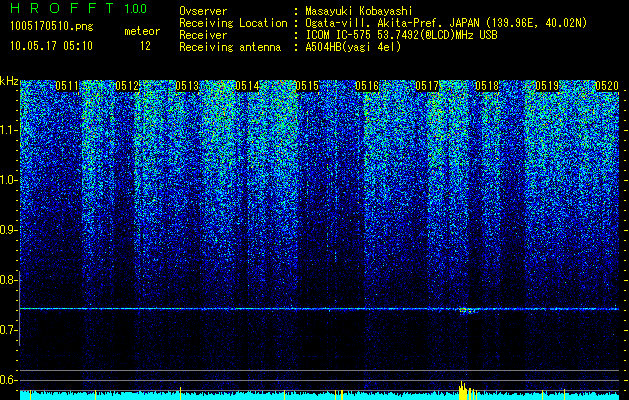Screen dimensions: 629x400
Task: Click the observer name Masayuki Kobayashi
Action: [359, 11]
